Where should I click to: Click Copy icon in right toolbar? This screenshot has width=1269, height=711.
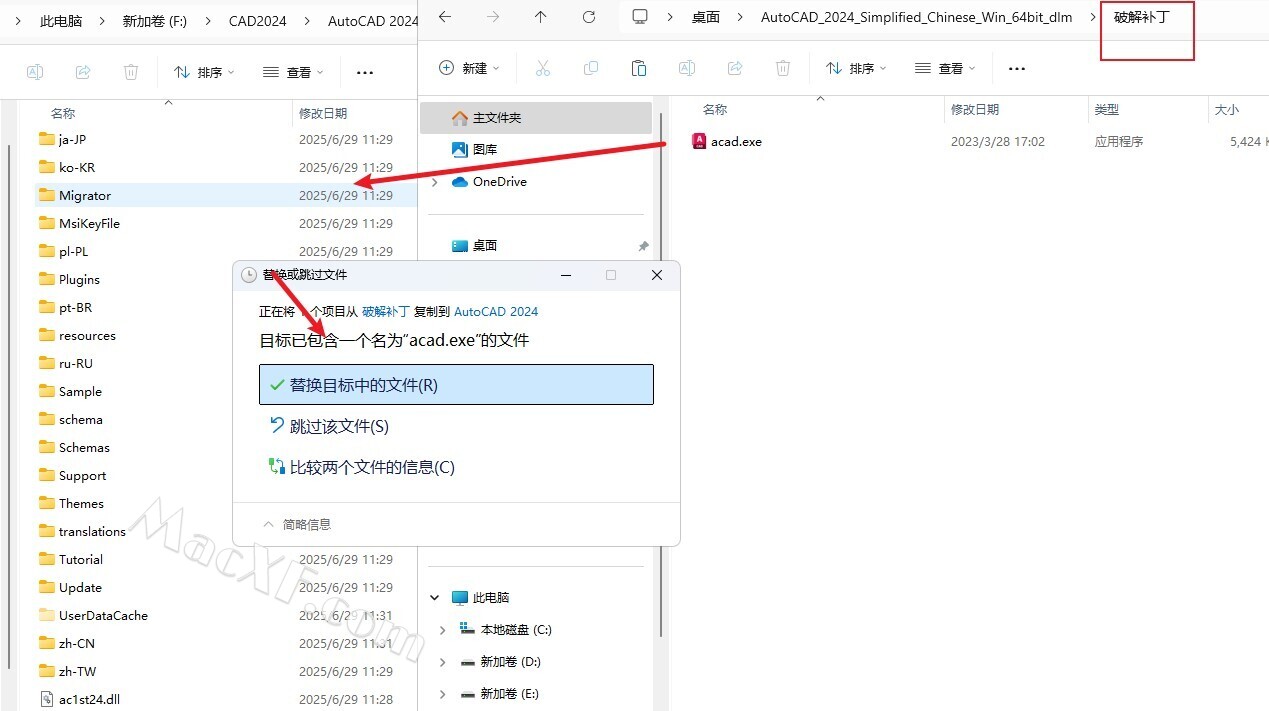coord(591,68)
